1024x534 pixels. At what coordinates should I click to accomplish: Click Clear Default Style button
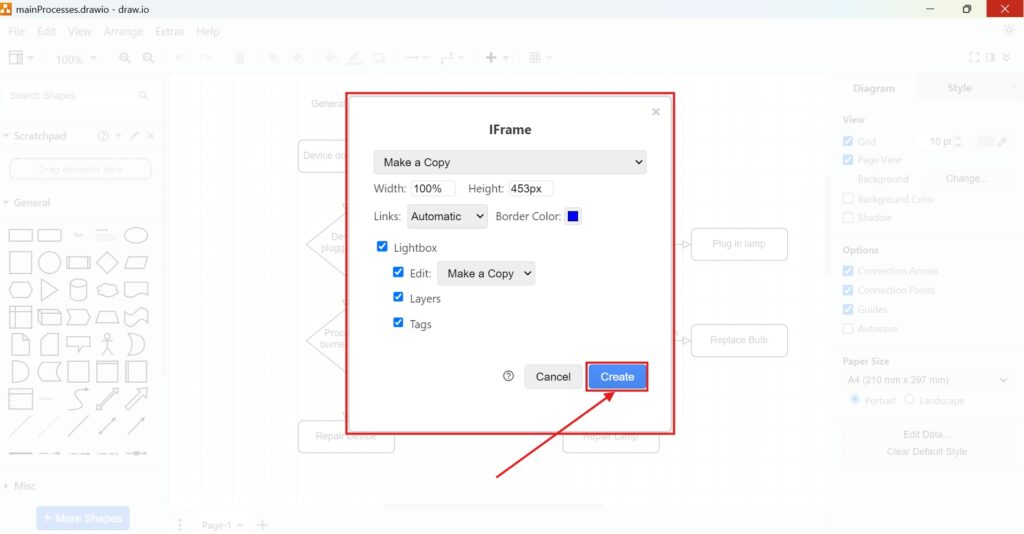pos(927,451)
